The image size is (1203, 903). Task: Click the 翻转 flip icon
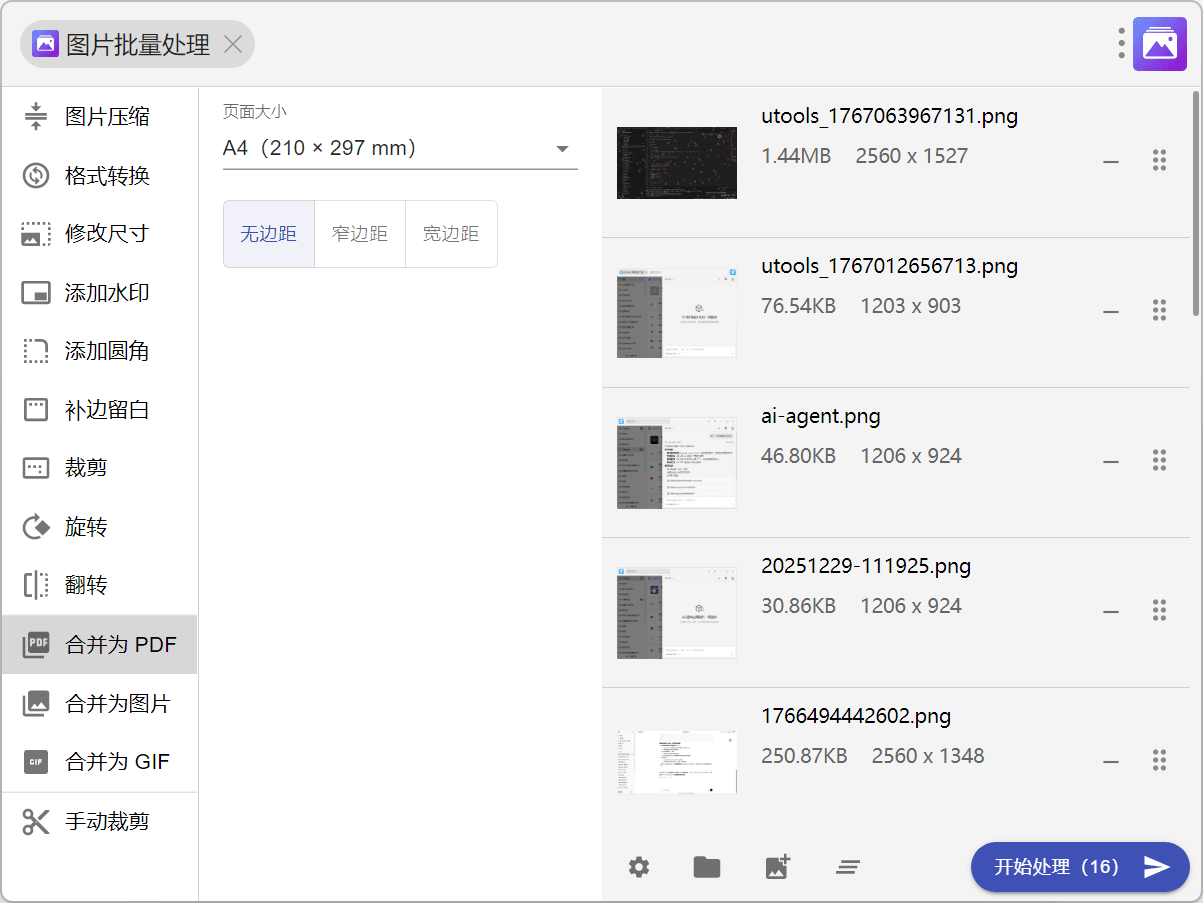(x=36, y=585)
